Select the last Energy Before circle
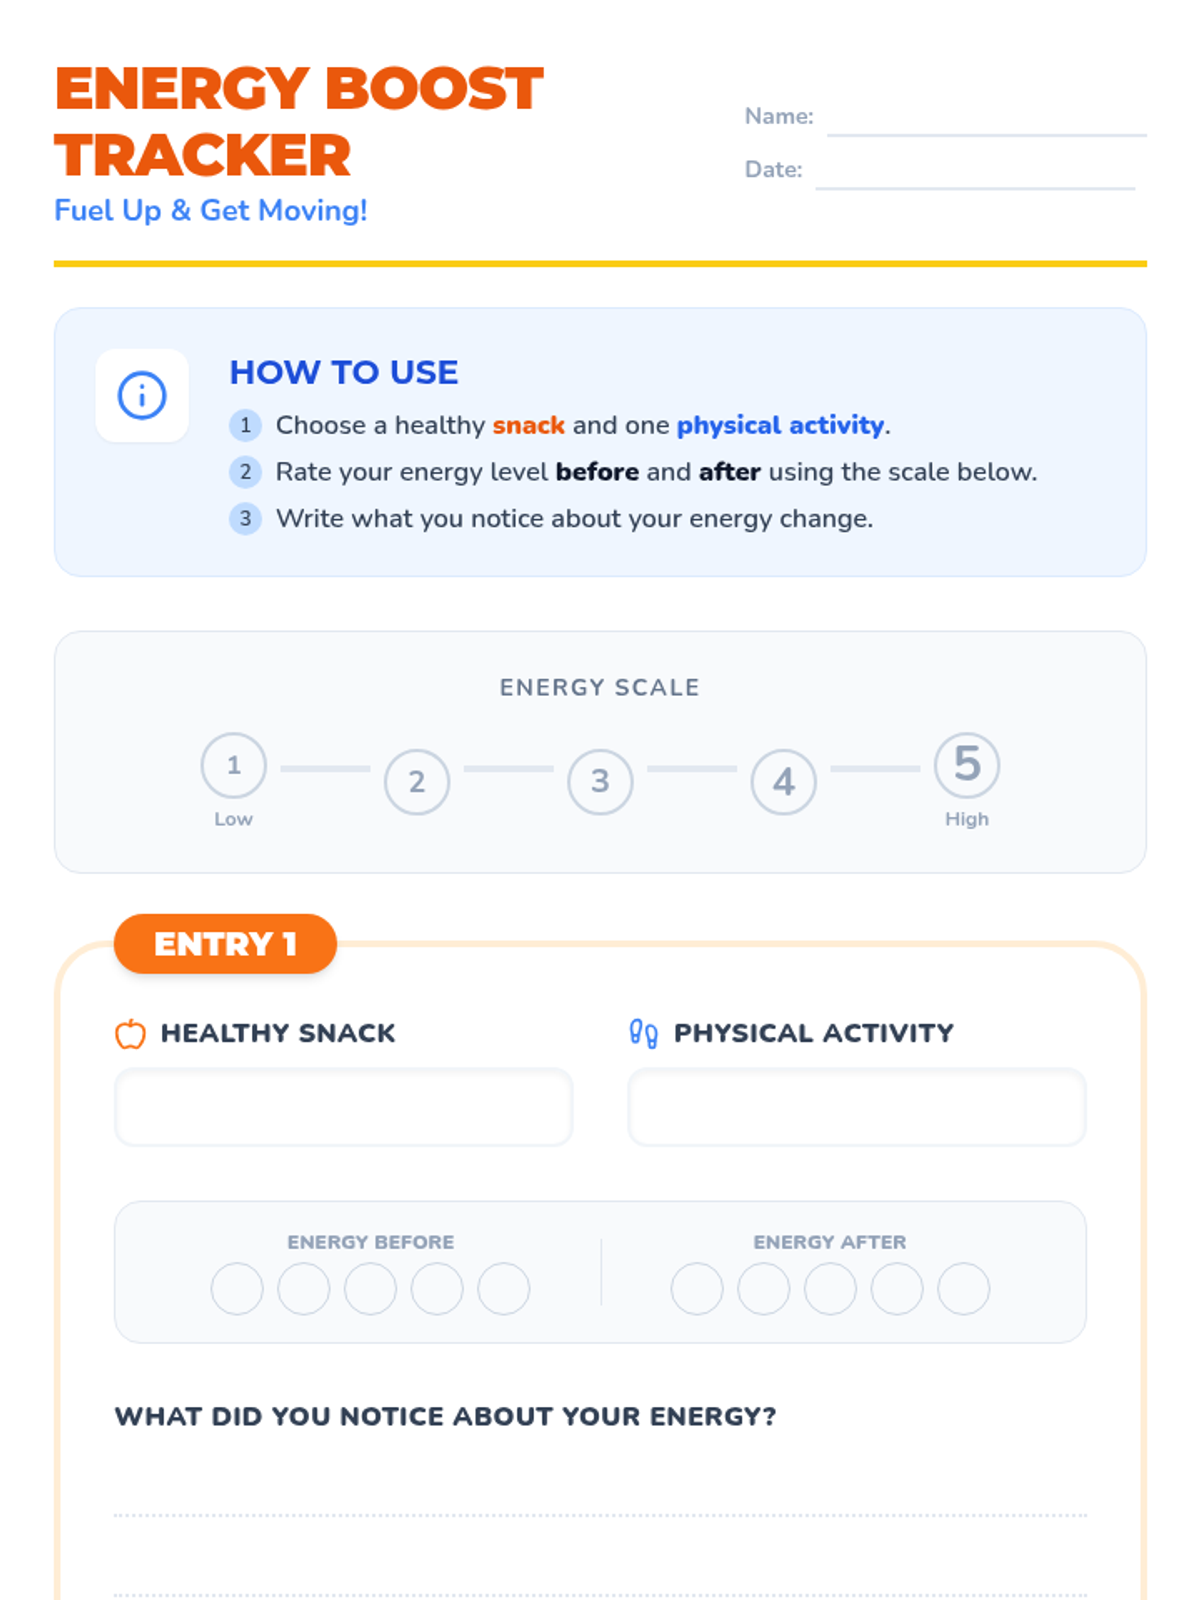1200x1600 pixels. point(504,1288)
